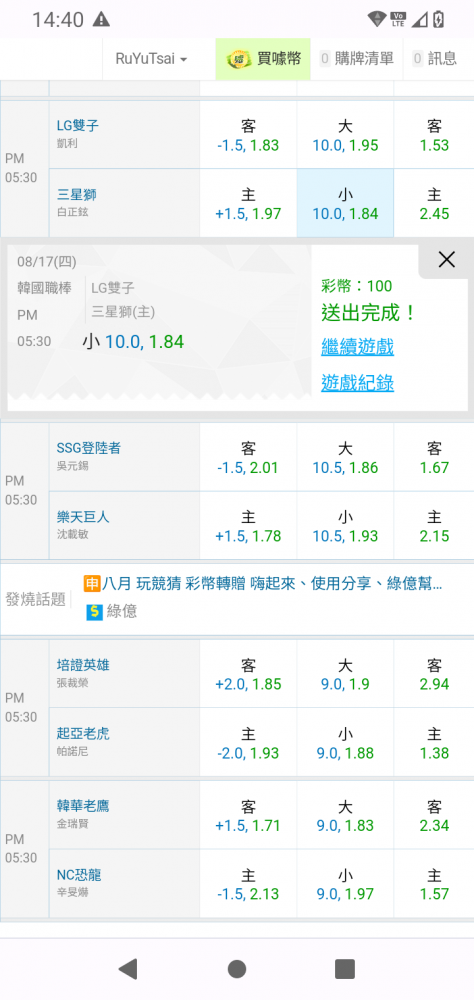Pick 樂天巨人 主 moneyline 2.15

[x=434, y=526]
